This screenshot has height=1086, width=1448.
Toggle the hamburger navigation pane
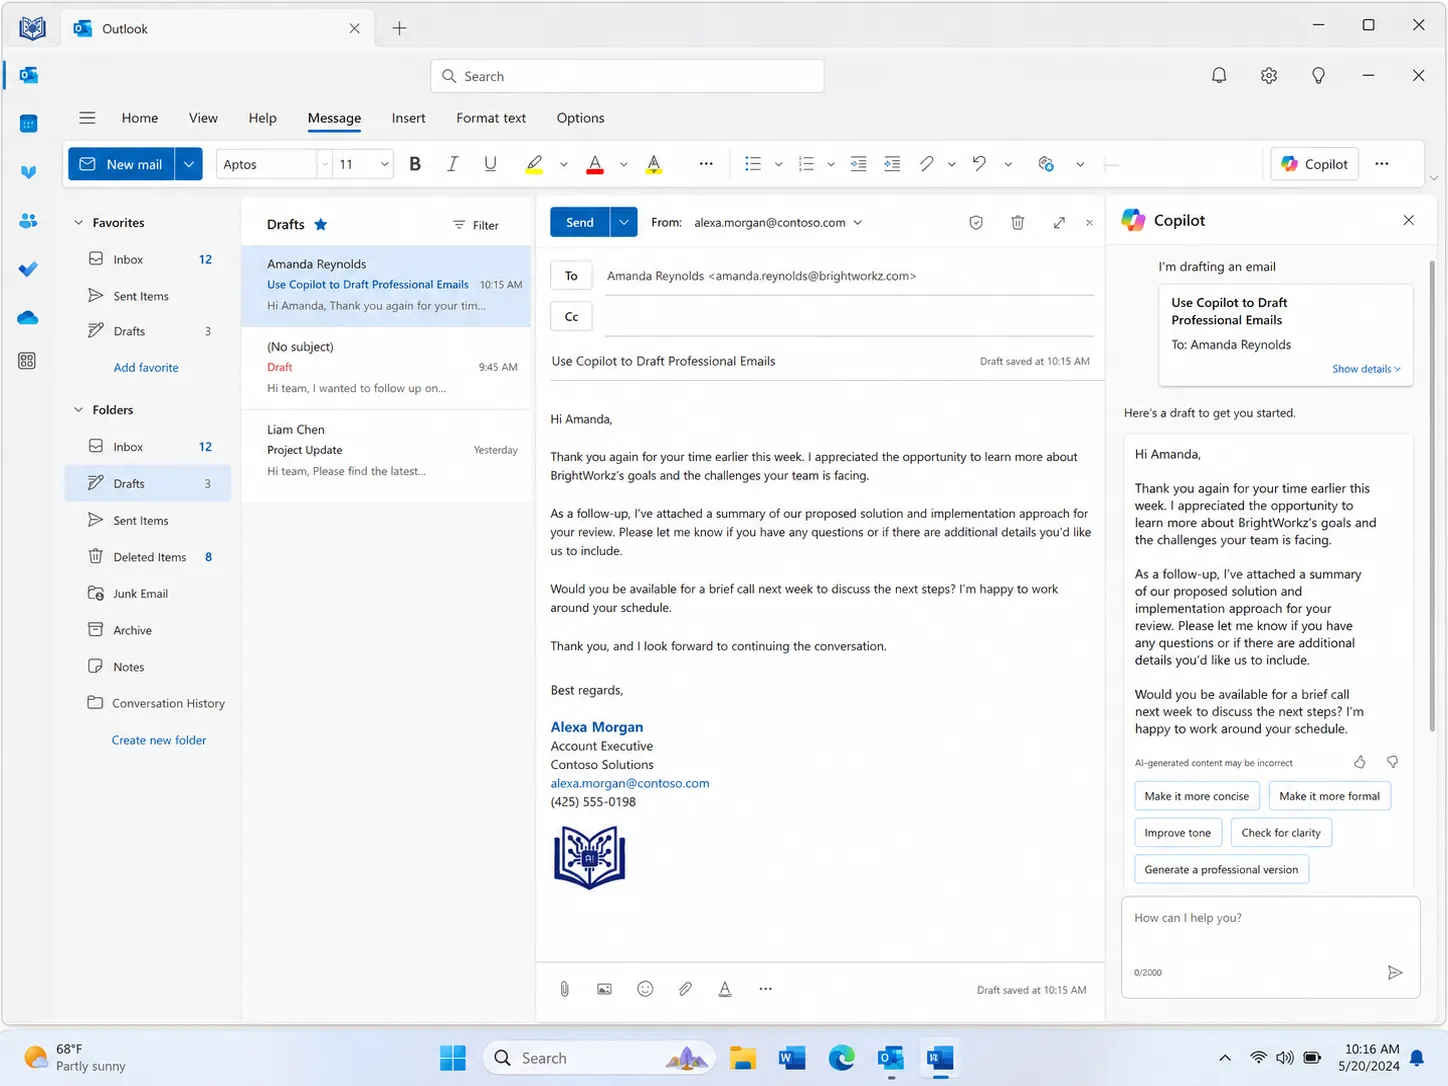[x=87, y=118]
